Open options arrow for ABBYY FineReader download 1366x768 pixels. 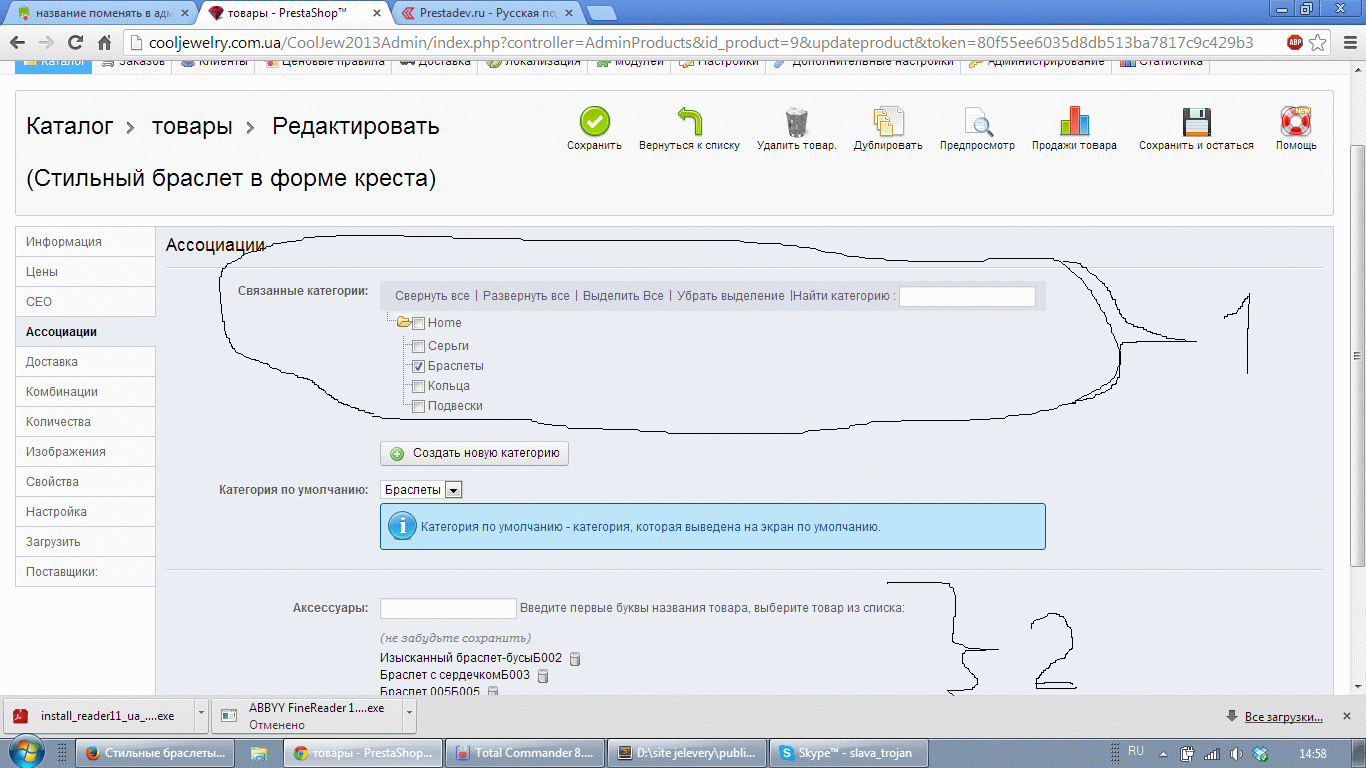tap(410, 716)
